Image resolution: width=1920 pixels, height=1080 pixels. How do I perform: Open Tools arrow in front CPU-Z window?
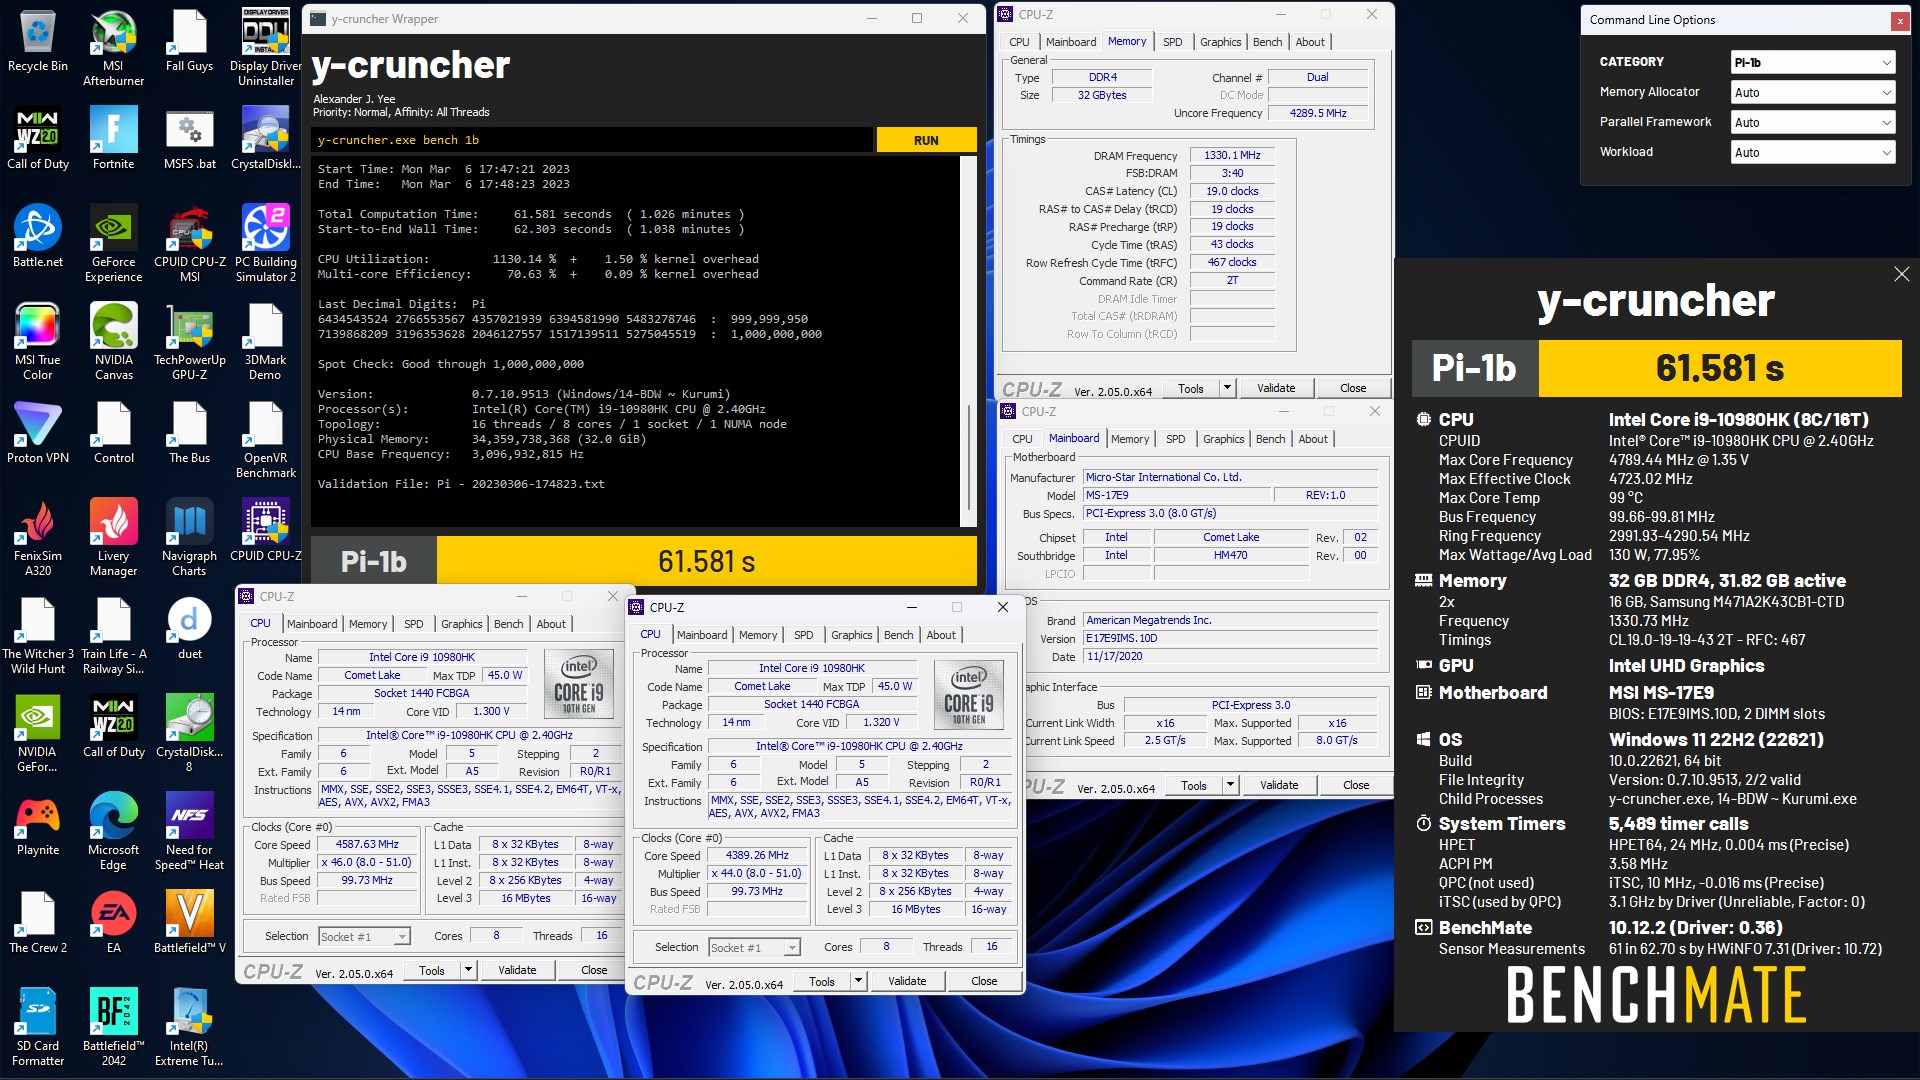pyautogui.click(x=858, y=981)
